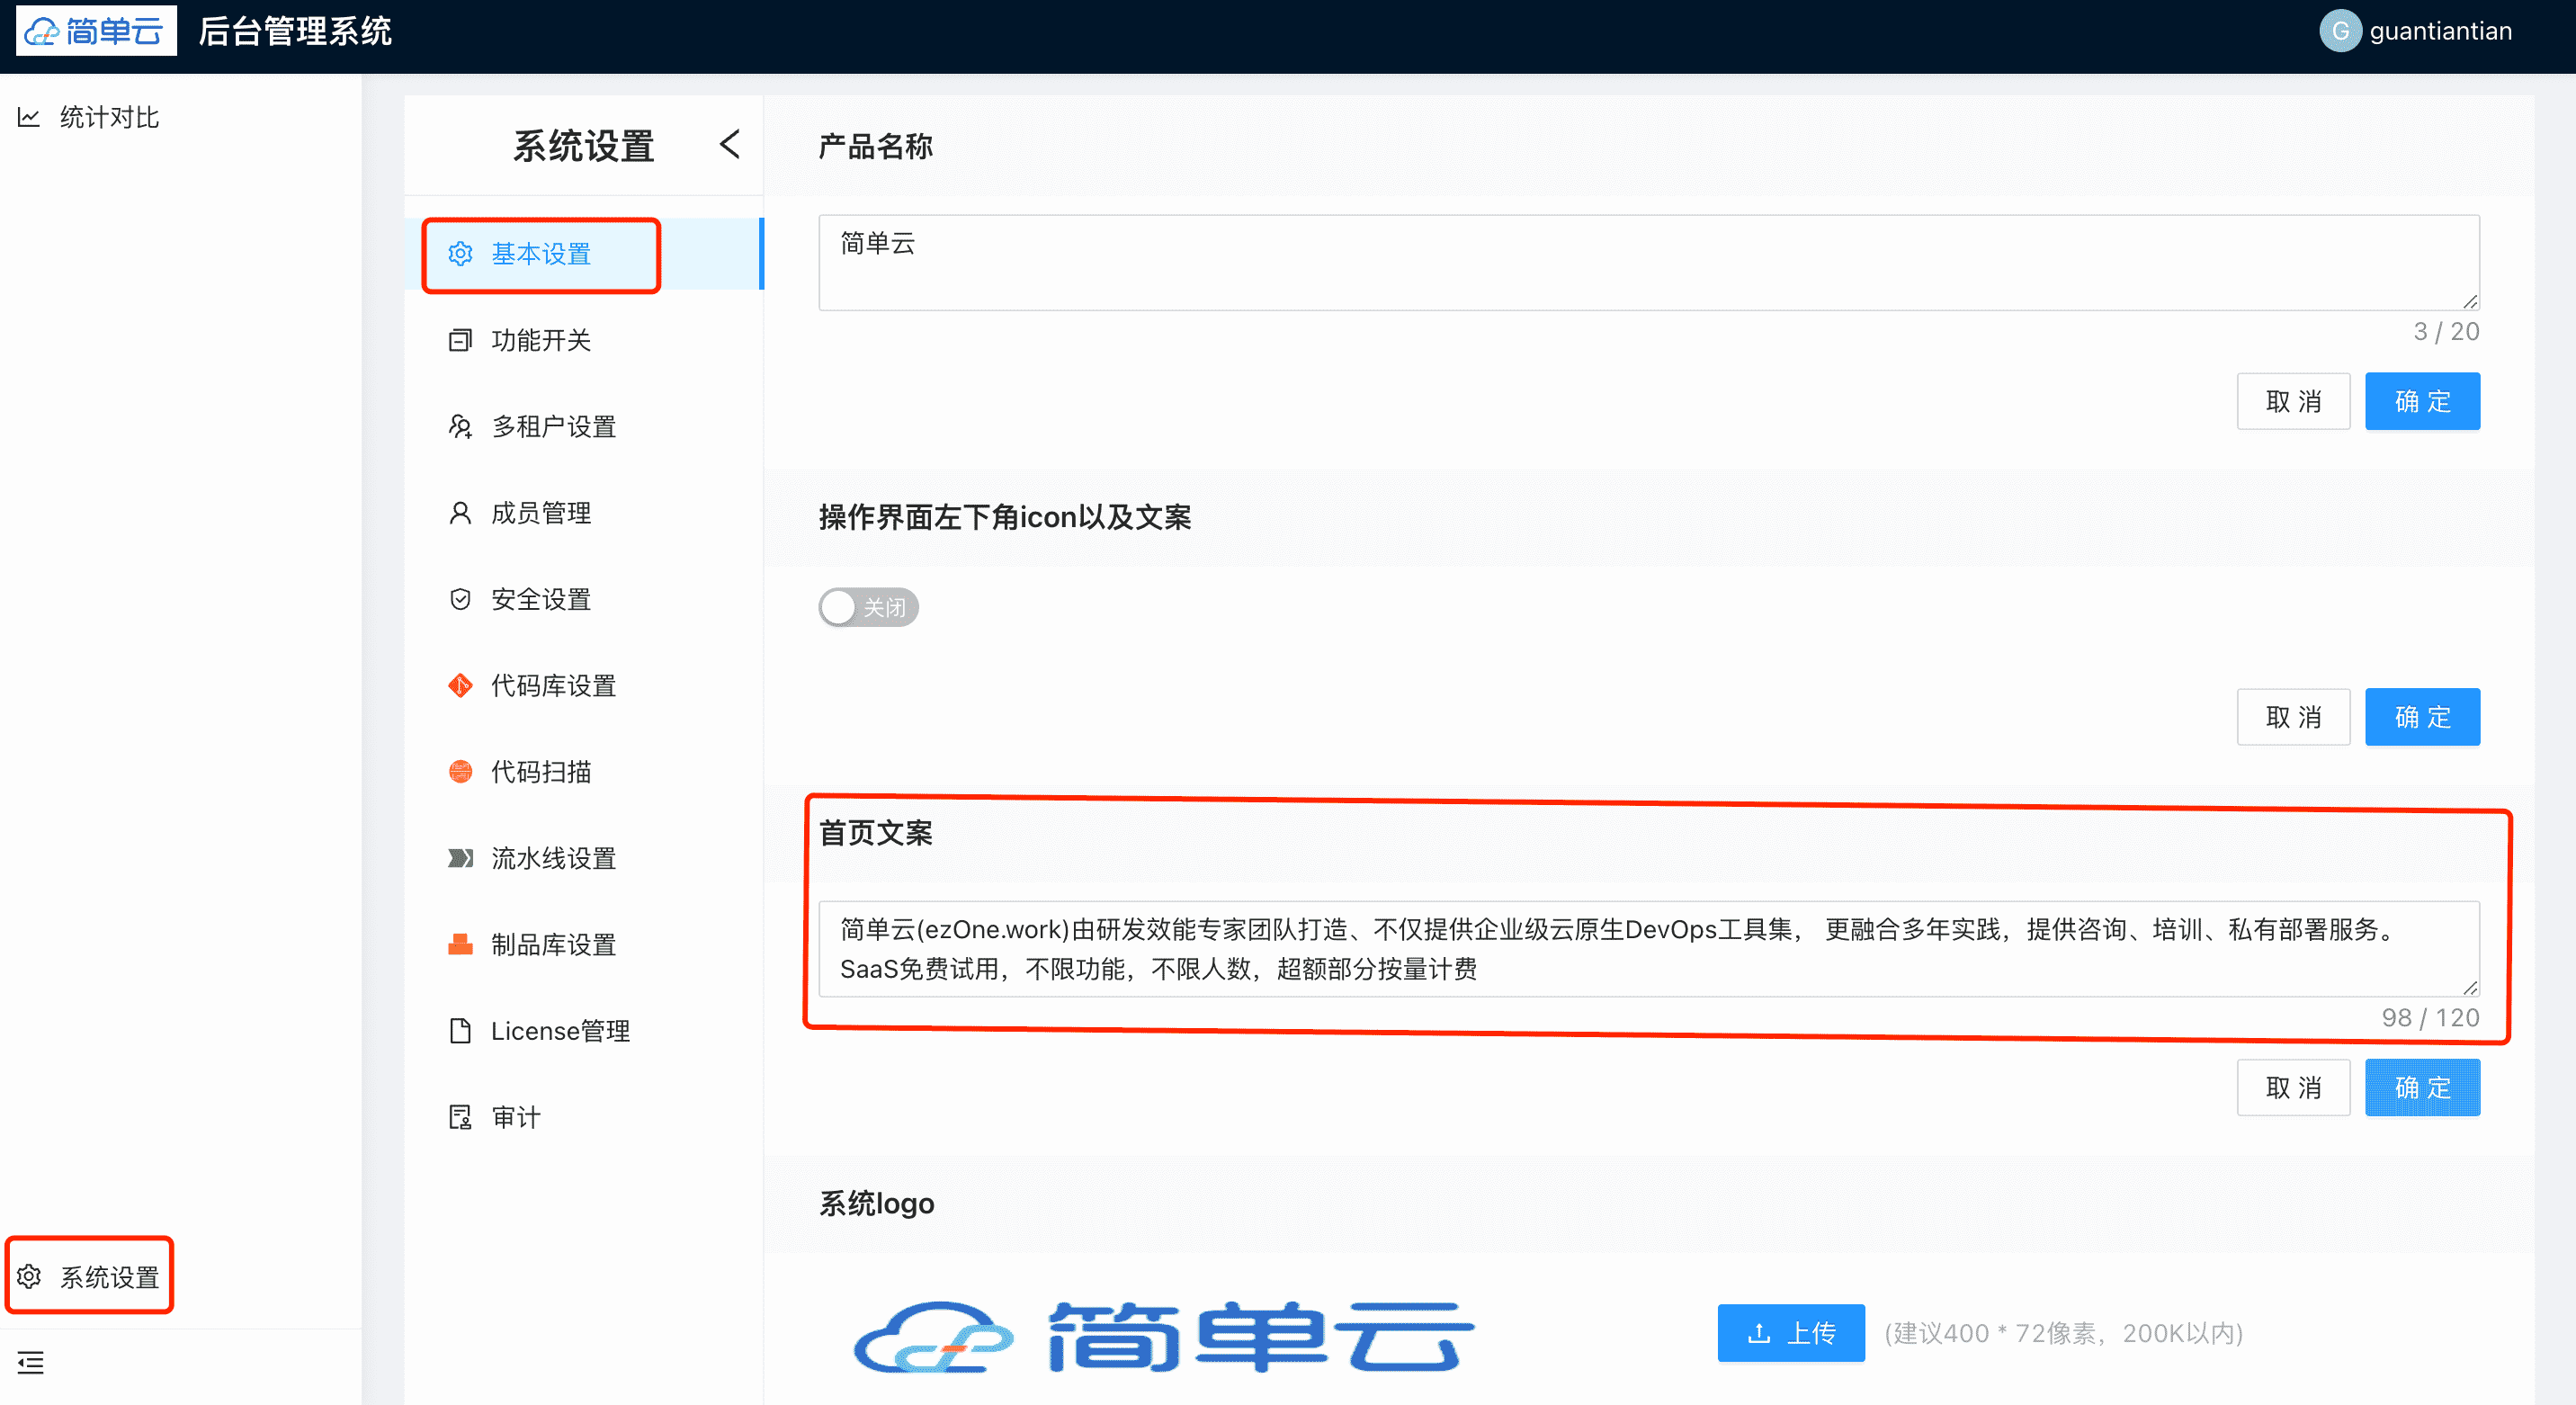This screenshot has width=2576, height=1405.
Task: Click the 后台管理系统 header title
Action: pyautogui.click(x=295, y=31)
